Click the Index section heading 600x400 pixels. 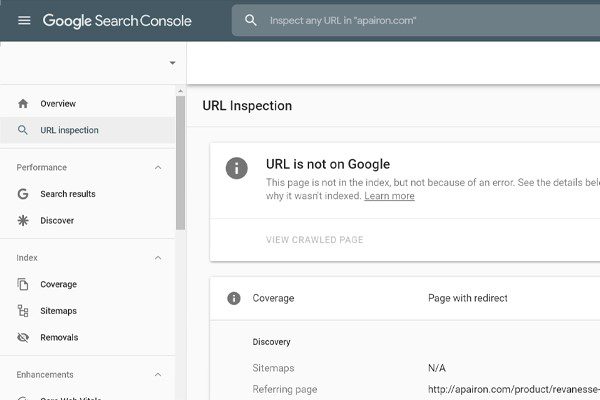[27, 258]
